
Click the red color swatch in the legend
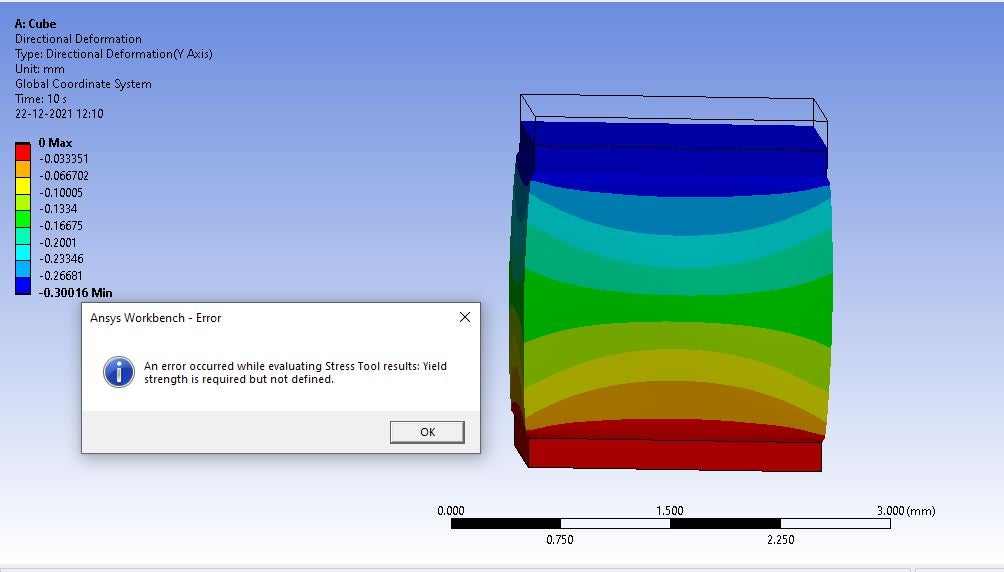pyautogui.click(x=23, y=152)
